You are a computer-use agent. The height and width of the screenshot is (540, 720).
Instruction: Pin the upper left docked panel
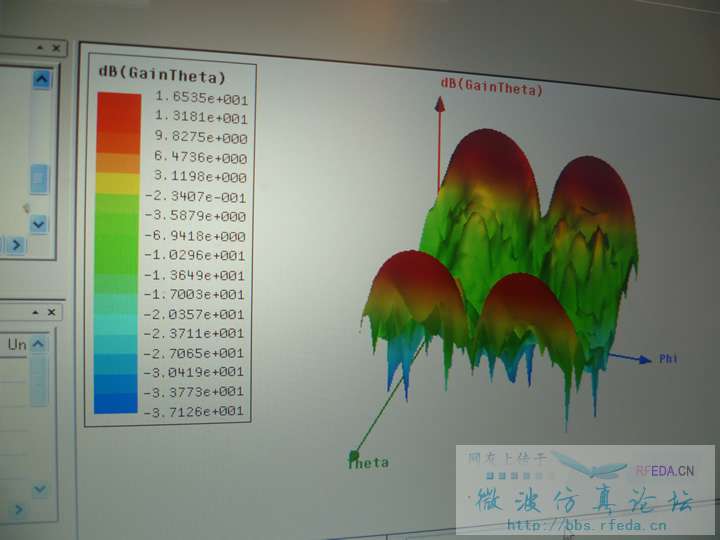point(40,47)
